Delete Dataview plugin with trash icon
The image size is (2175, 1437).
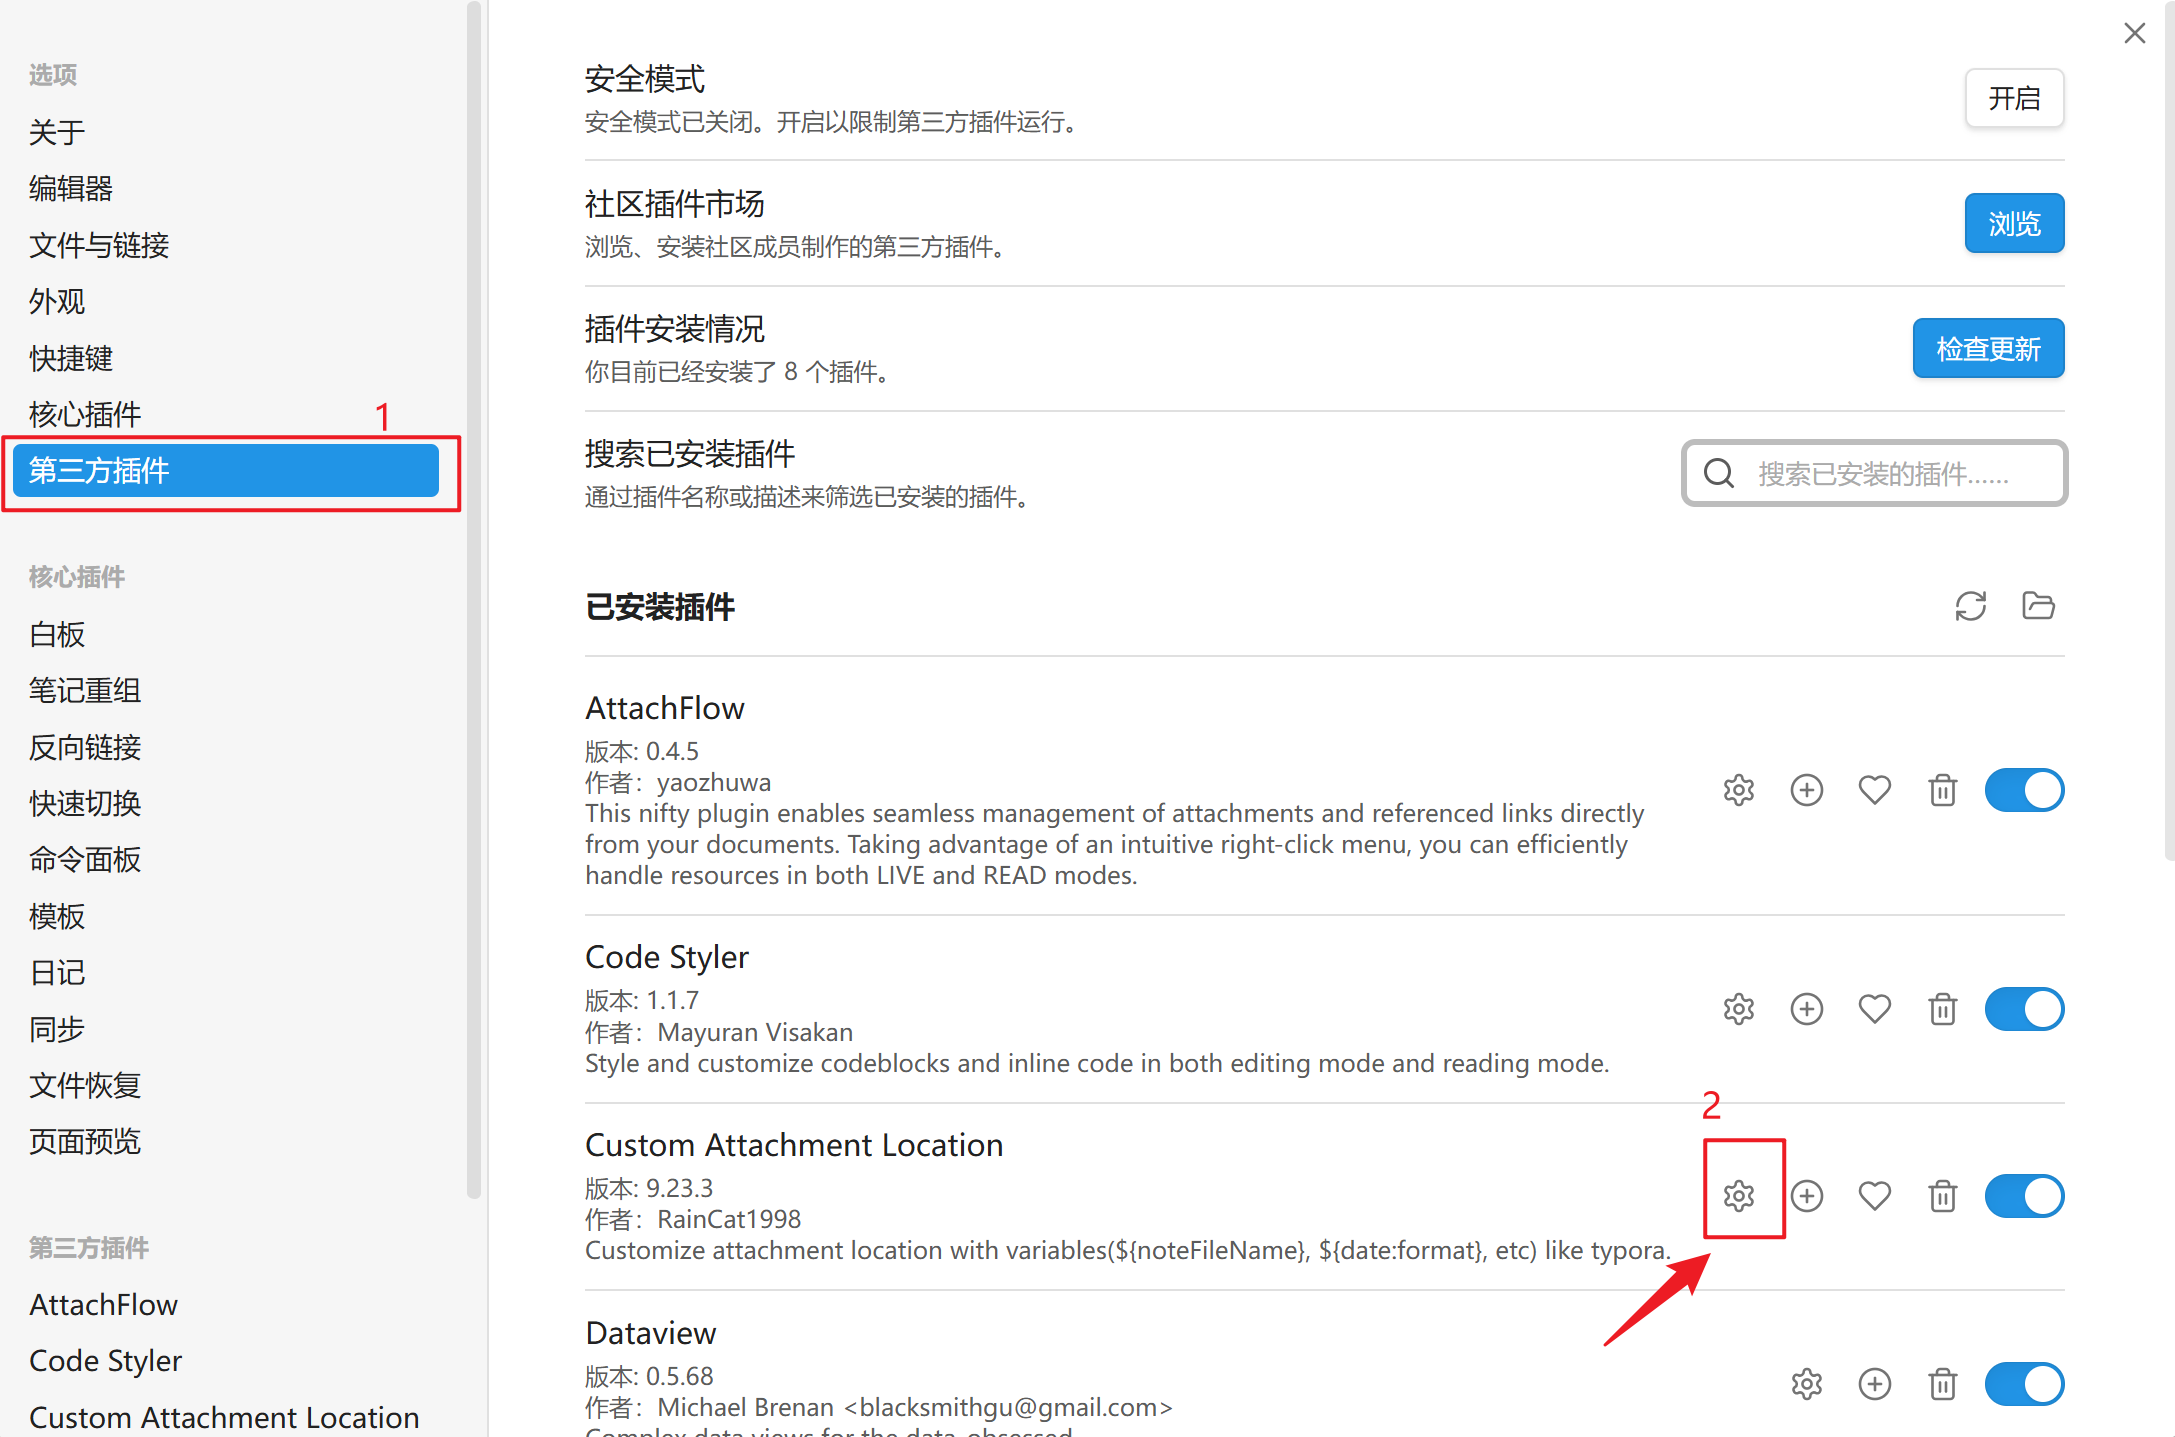tap(1942, 1384)
